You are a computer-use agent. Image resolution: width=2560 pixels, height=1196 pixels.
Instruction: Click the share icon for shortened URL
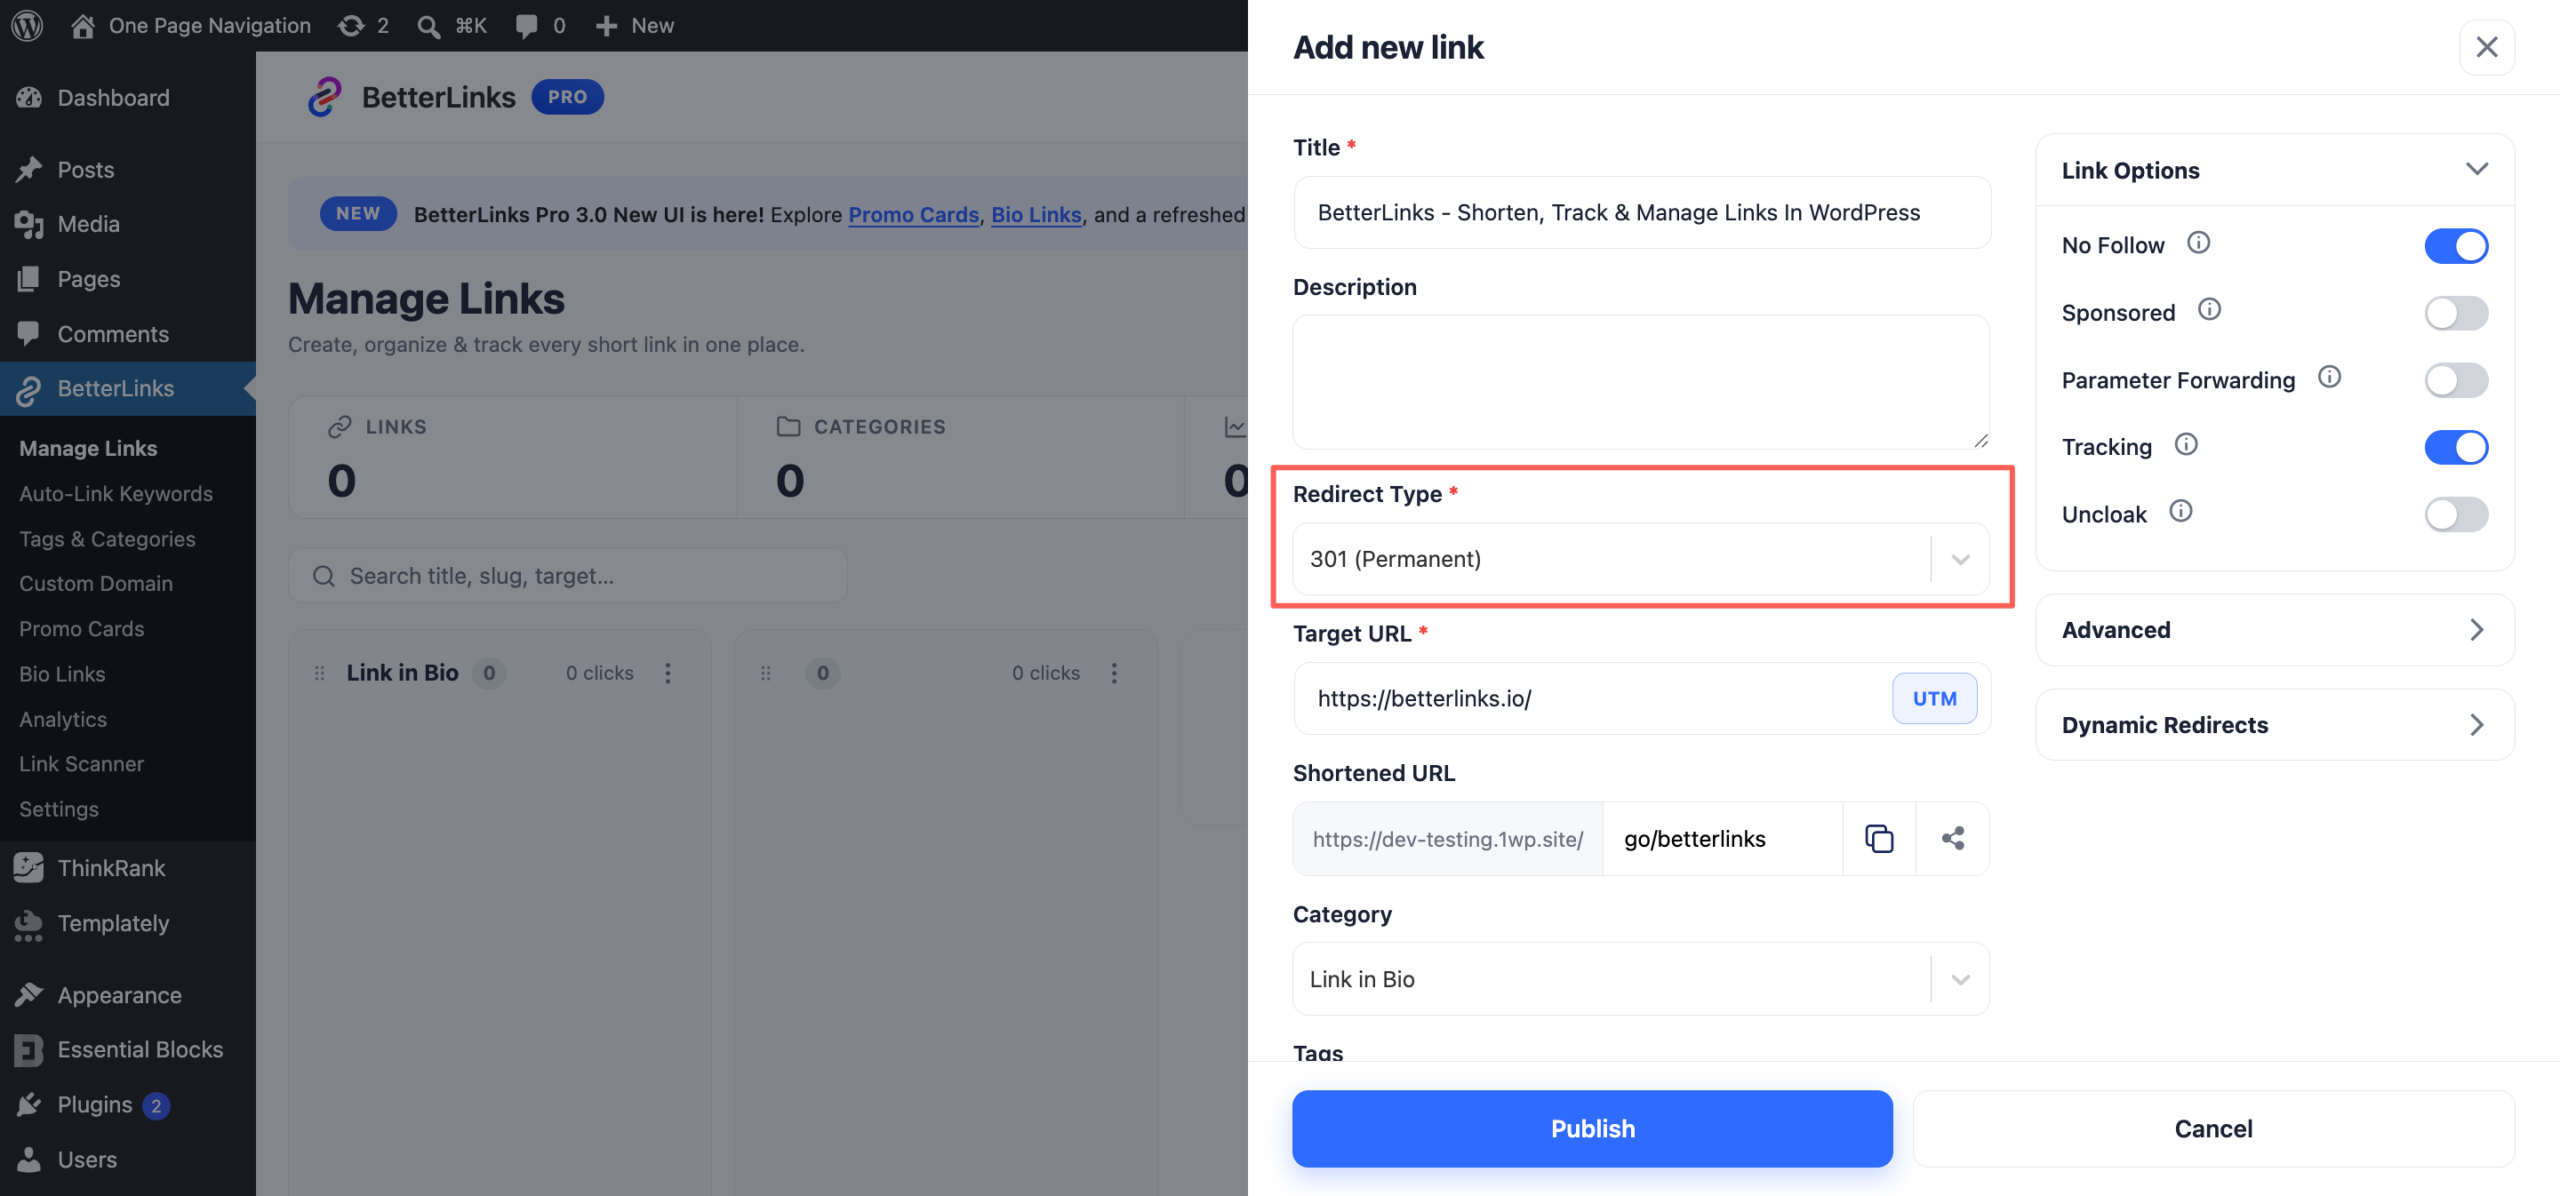[x=1952, y=838]
